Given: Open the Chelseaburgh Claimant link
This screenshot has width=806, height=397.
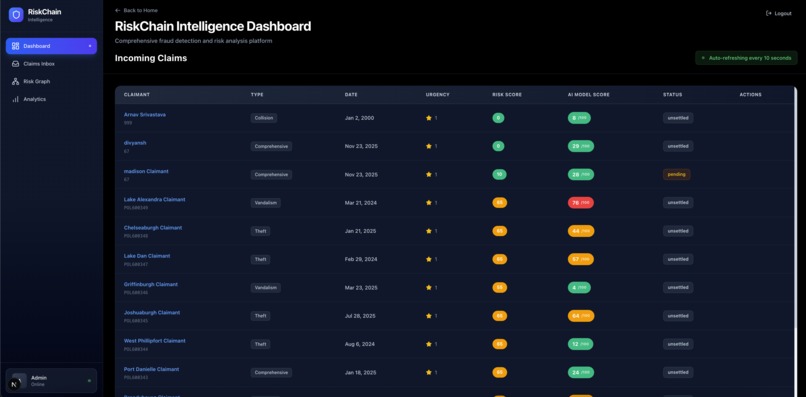Looking at the screenshot, I should (153, 228).
